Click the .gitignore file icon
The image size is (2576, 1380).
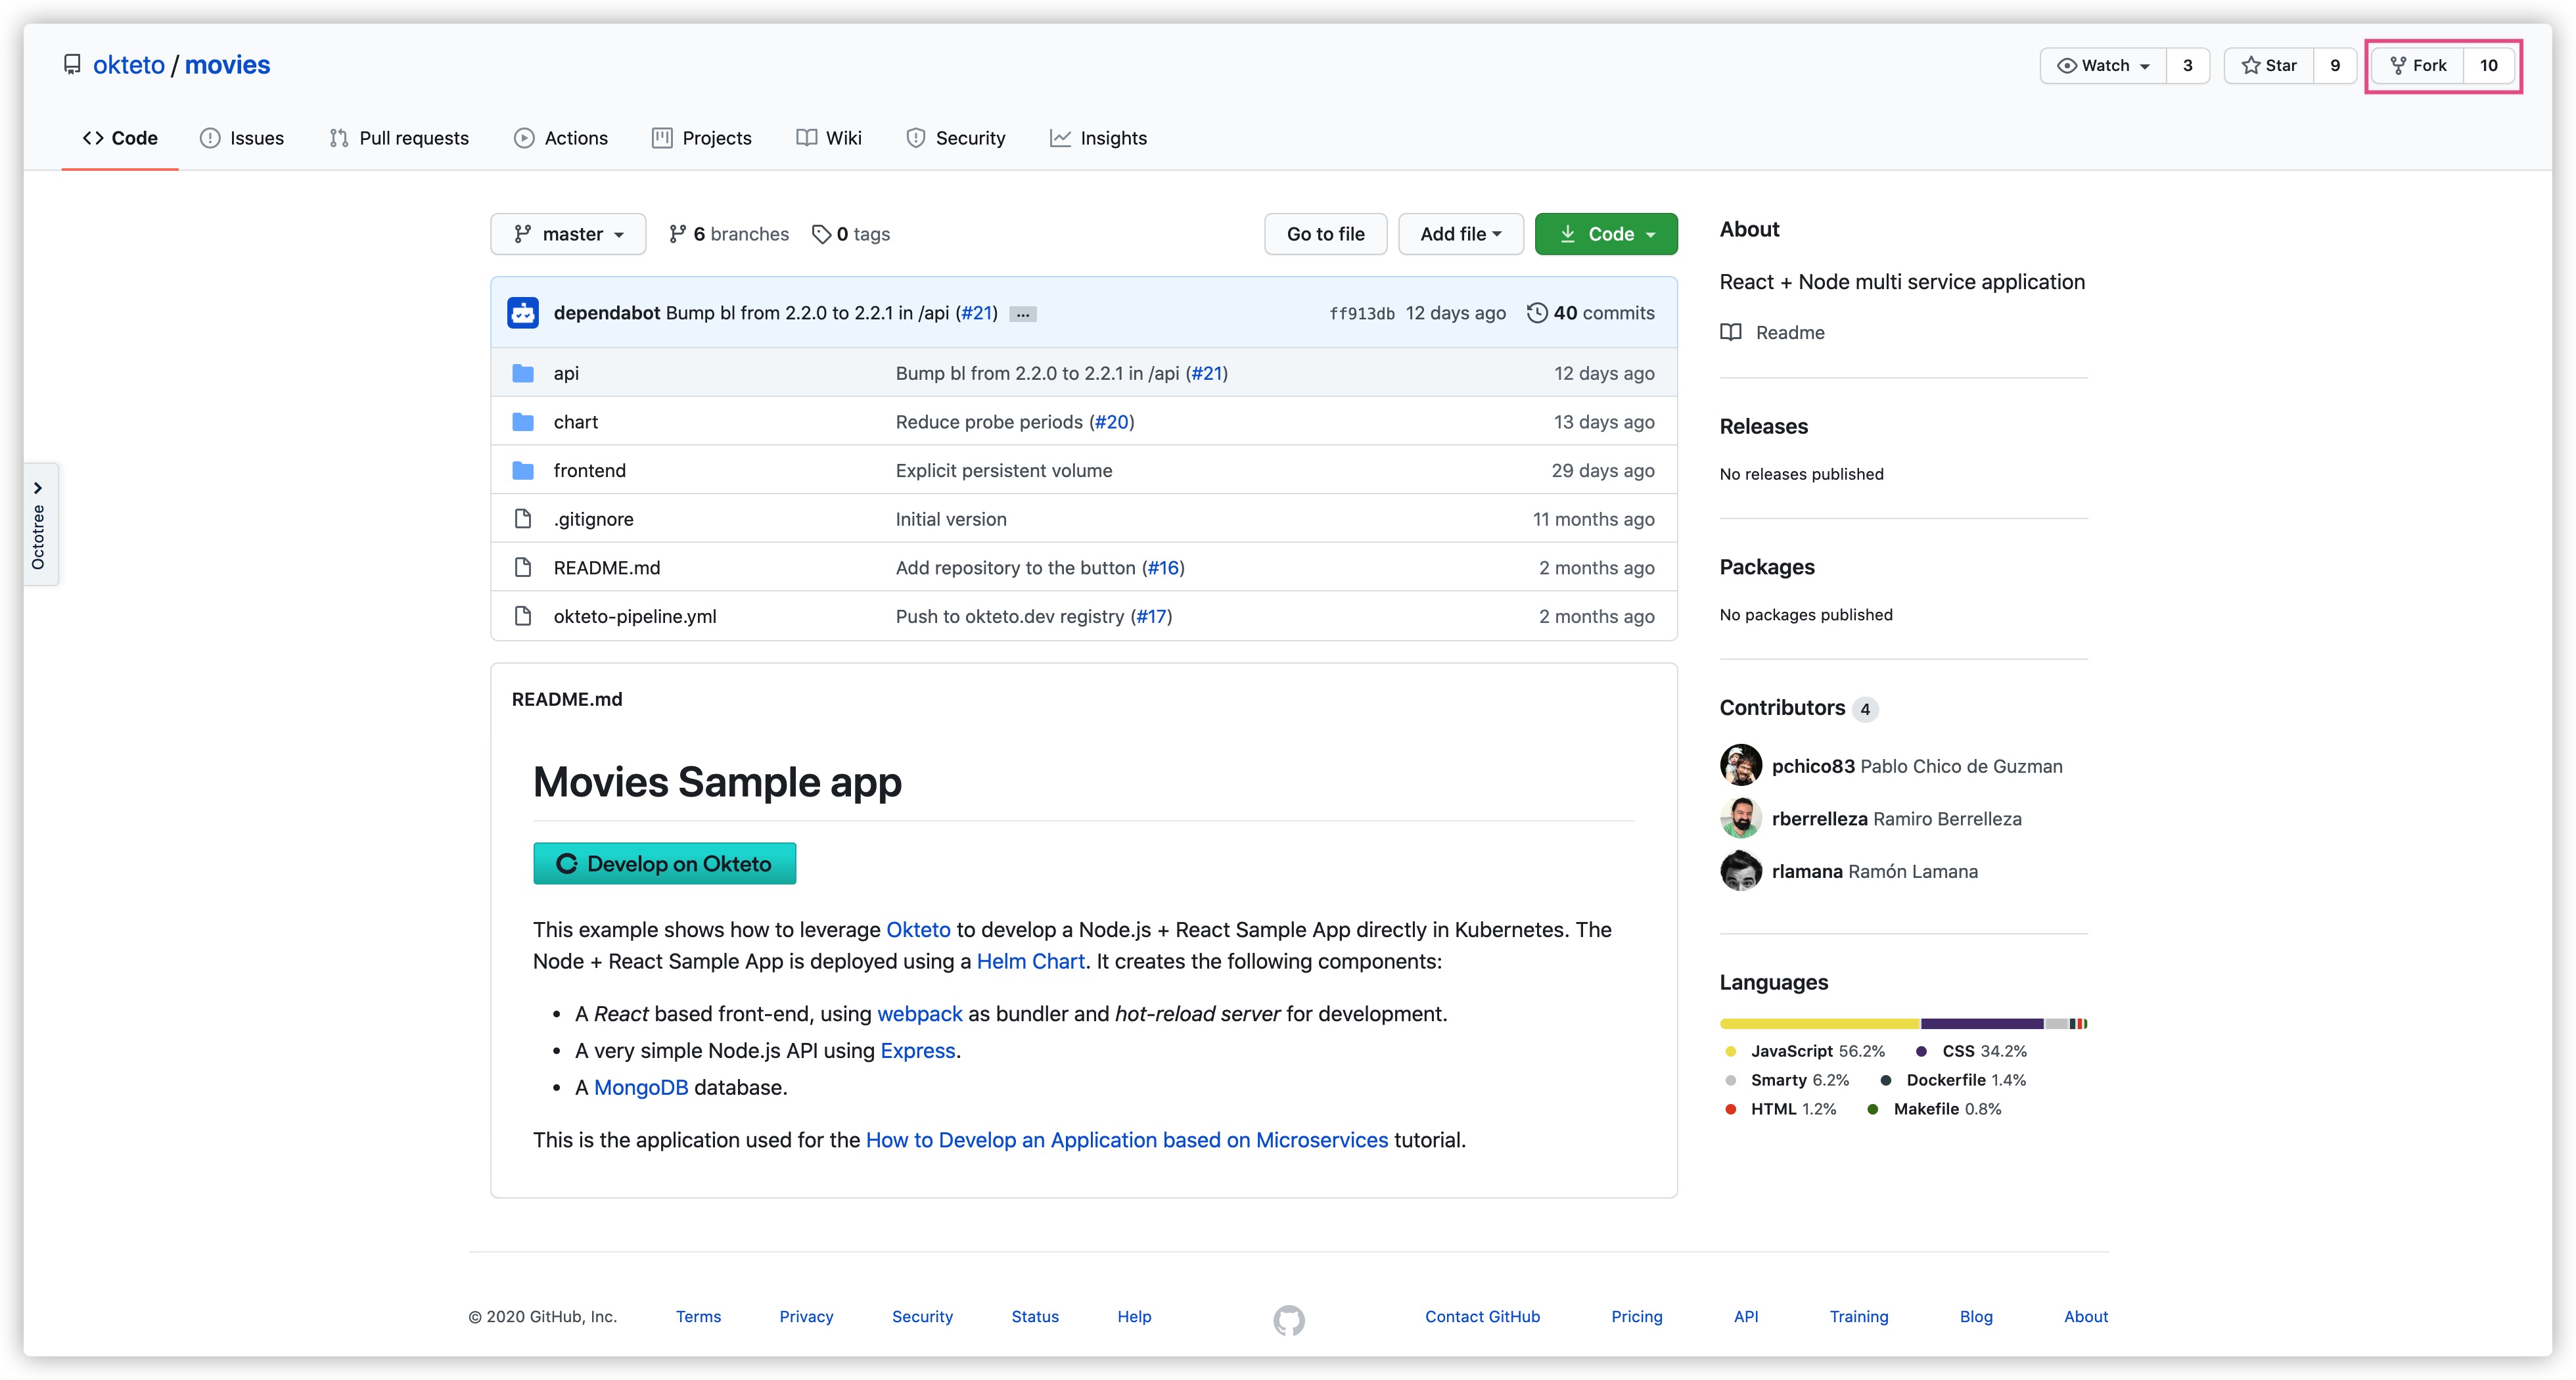point(523,519)
